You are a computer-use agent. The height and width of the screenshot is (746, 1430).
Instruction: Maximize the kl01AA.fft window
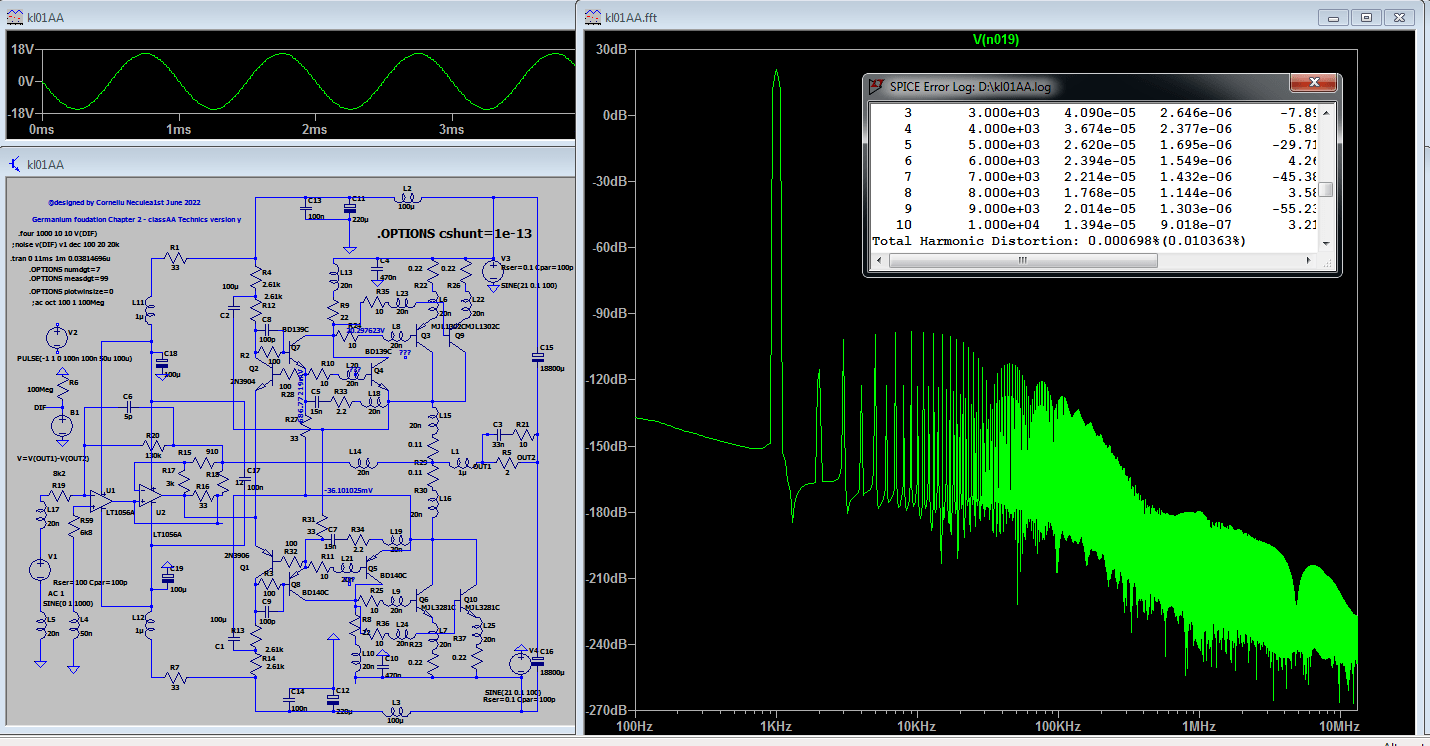(1368, 17)
